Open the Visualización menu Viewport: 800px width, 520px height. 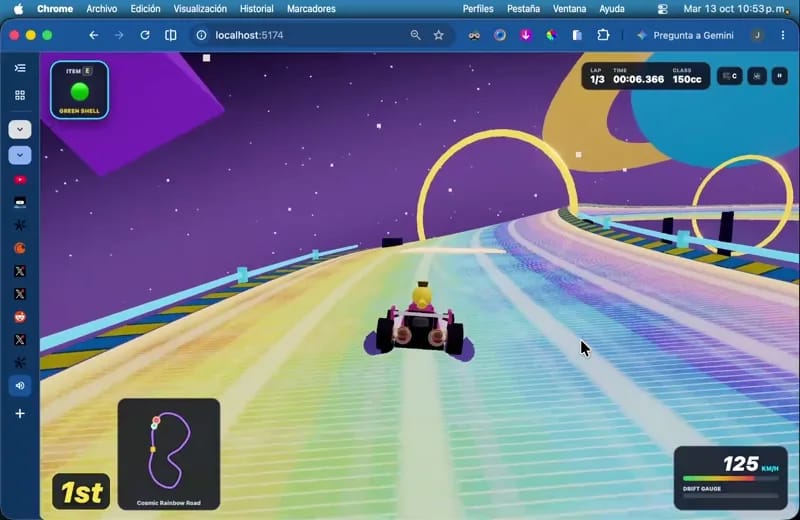click(200, 9)
